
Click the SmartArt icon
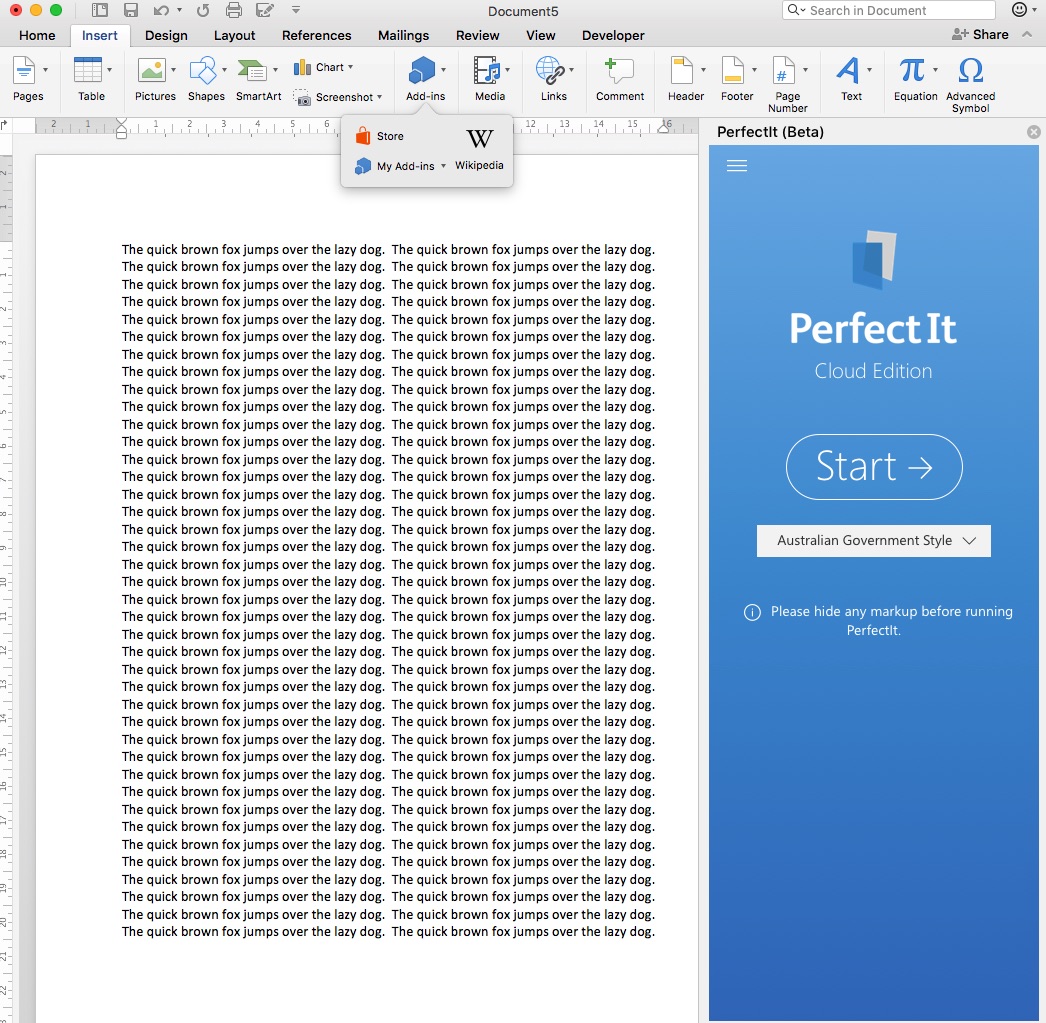[252, 70]
